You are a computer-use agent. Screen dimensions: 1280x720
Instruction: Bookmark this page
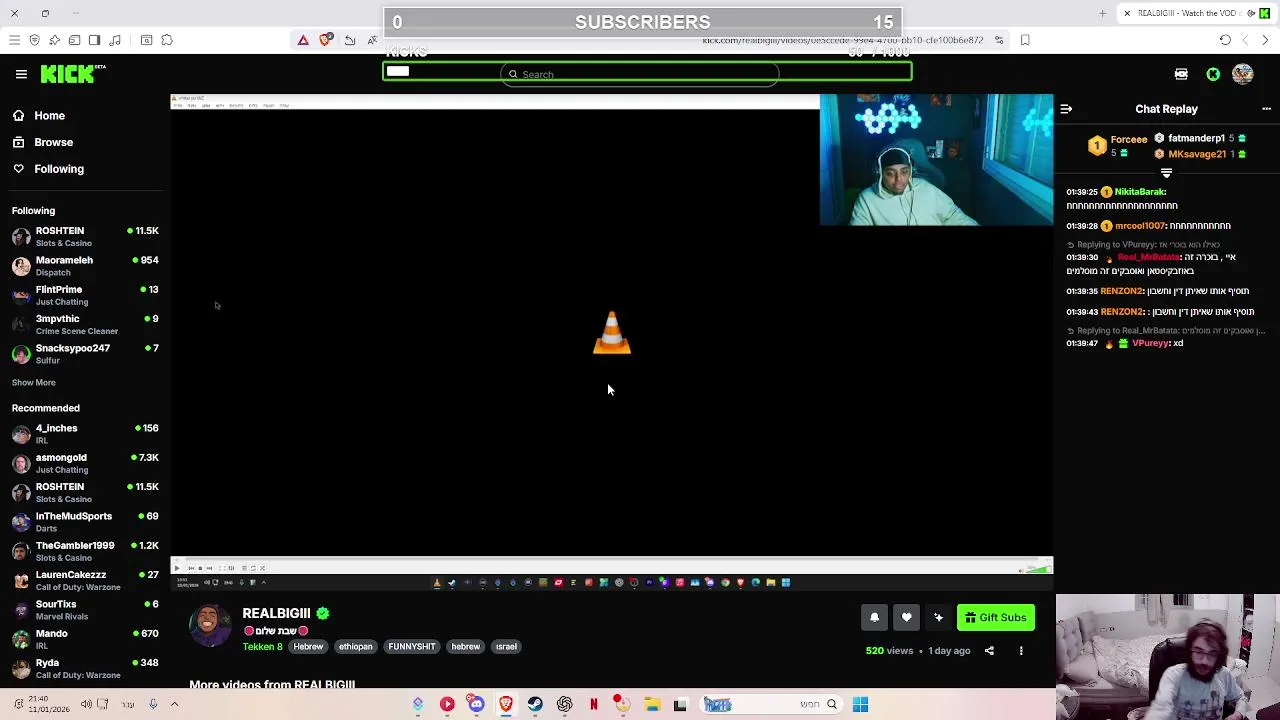coord(1025,40)
